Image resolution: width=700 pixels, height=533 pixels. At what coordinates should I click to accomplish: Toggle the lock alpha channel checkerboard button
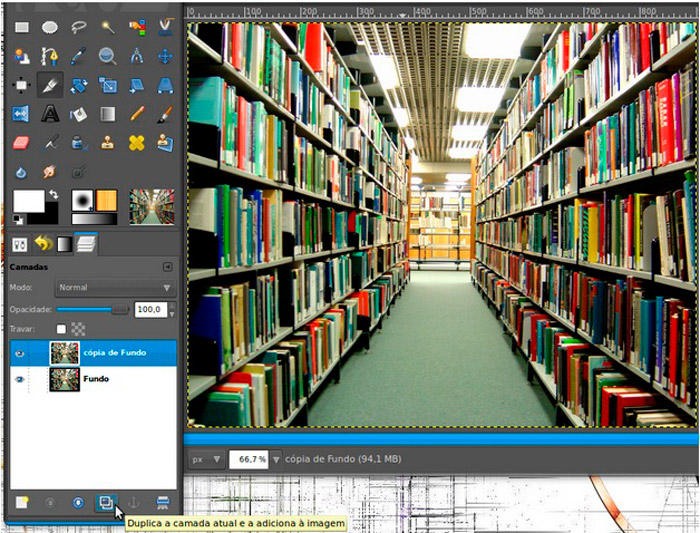tap(79, 329)
